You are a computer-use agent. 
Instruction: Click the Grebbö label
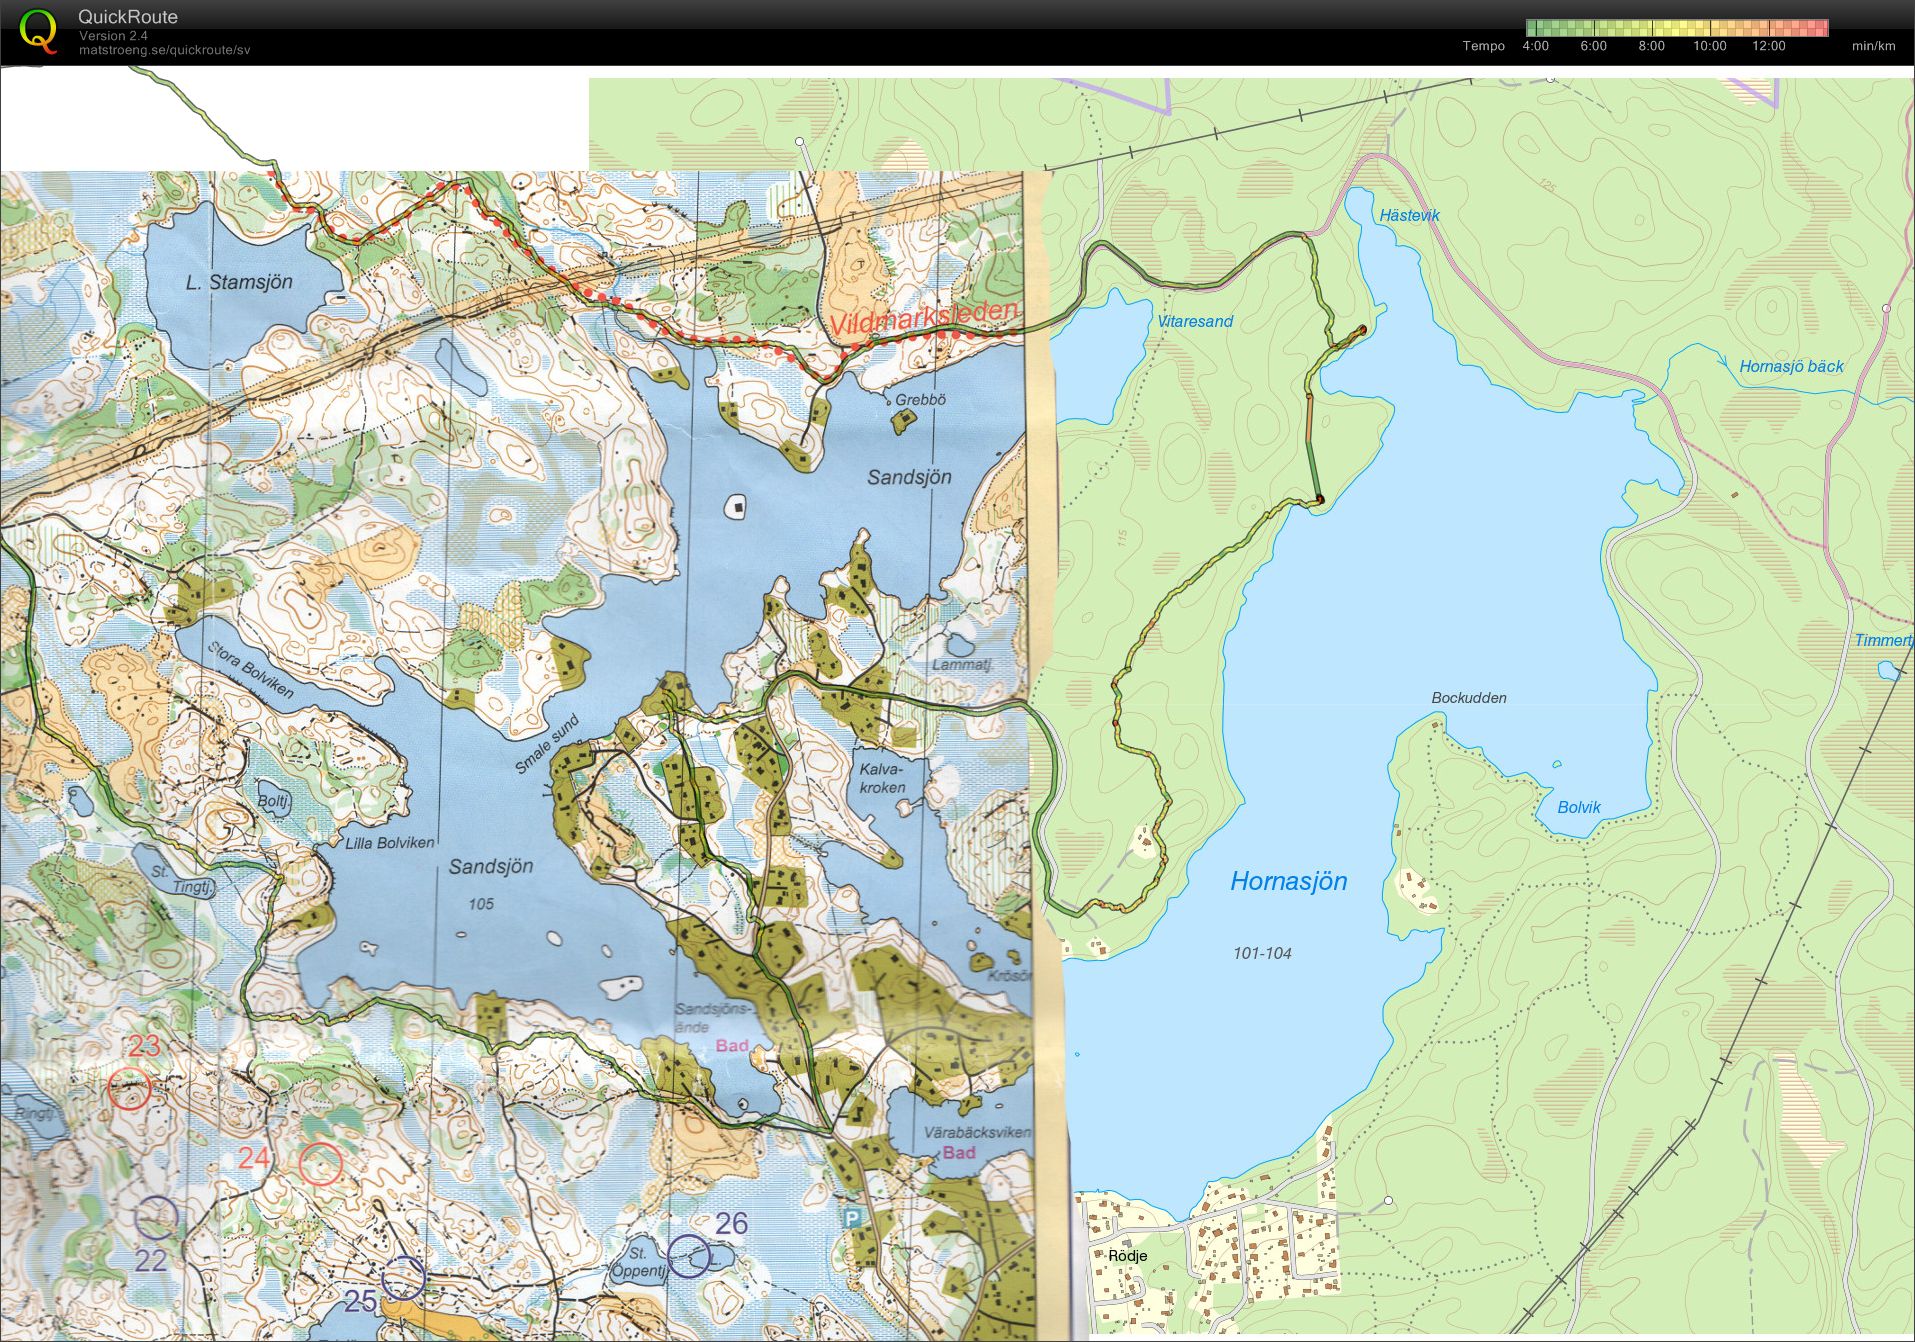coord(920,399)
